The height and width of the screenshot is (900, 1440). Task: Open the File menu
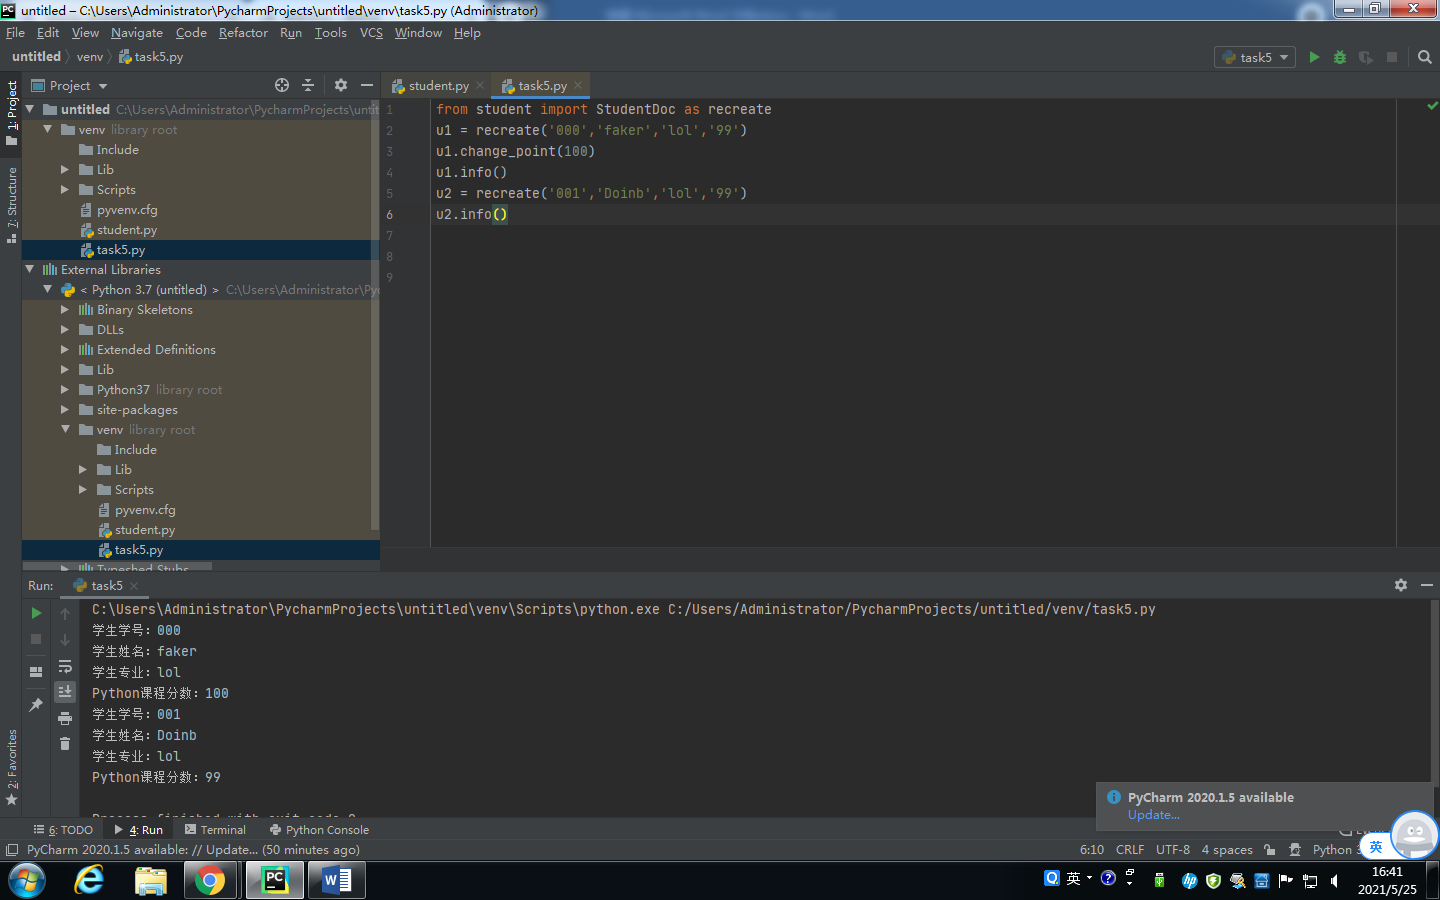pyautogui.click(x=15, y=33)
